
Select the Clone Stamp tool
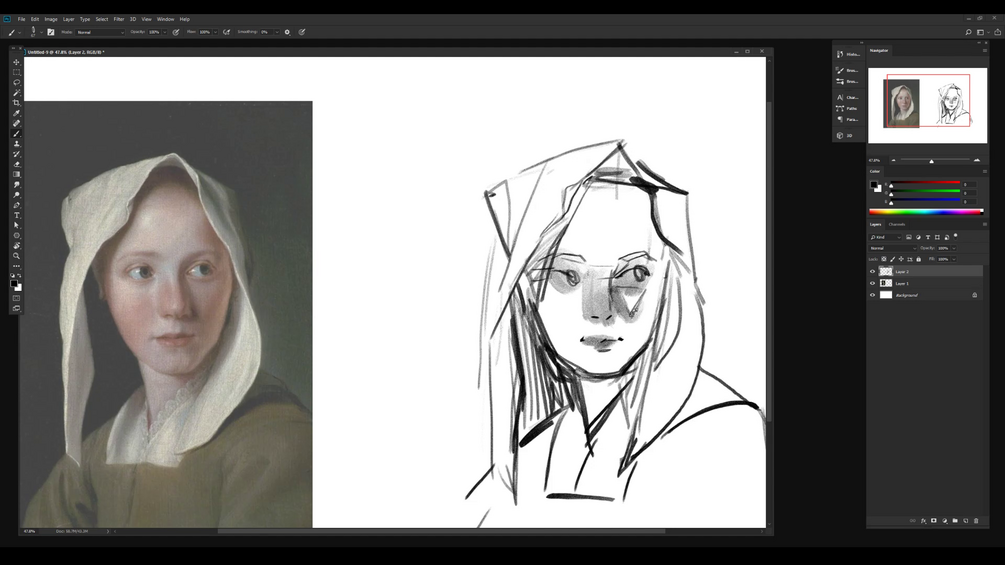17,143
